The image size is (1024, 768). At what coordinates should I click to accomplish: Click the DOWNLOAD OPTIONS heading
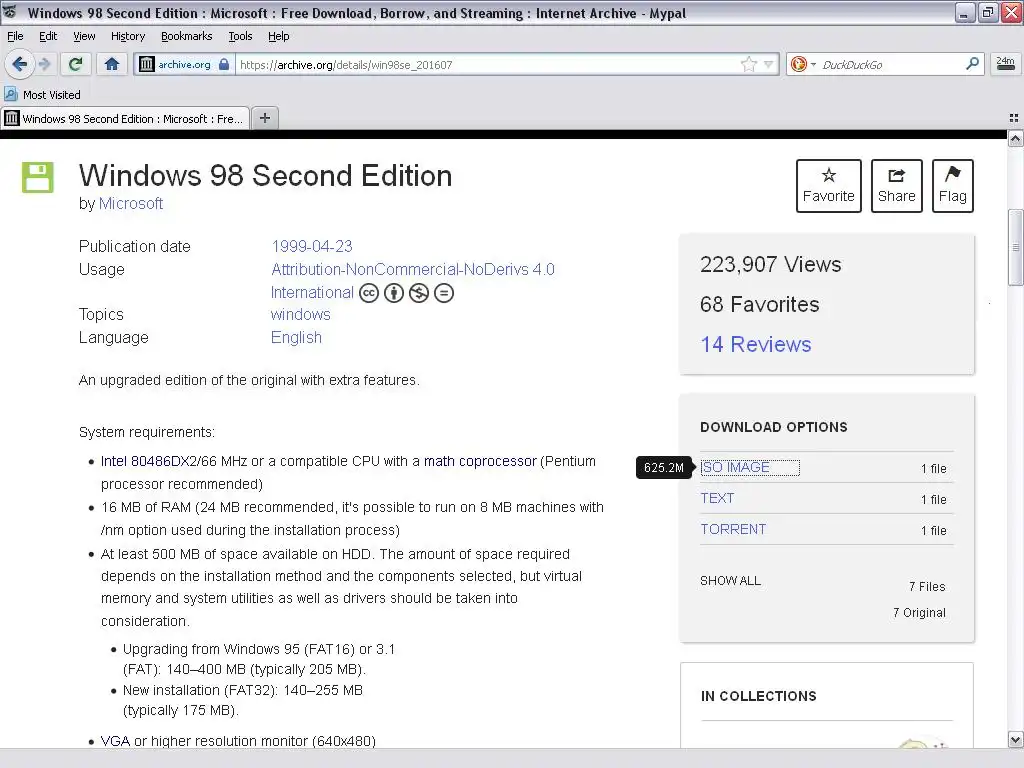coord(774,427)
